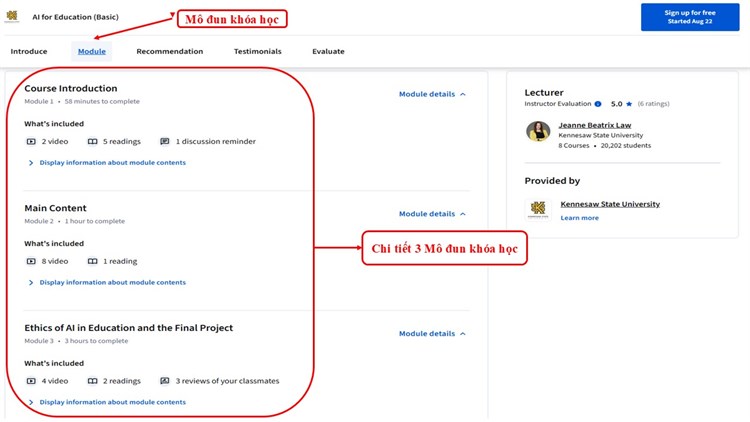Viewport: 750px width, 422px height.
Task: Click the readings book icon in Module 1
Action: click(92, 142)
